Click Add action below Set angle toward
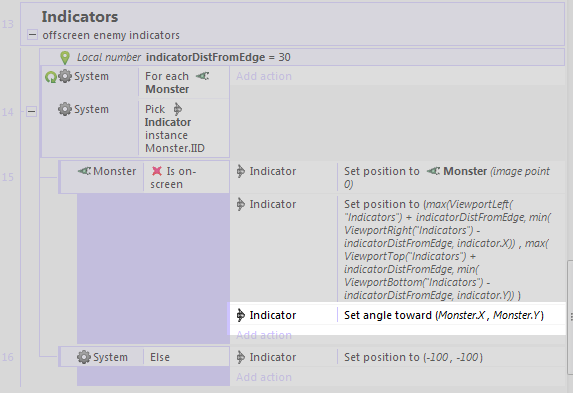This screenshot has width=573, height=393. point(264,335)
